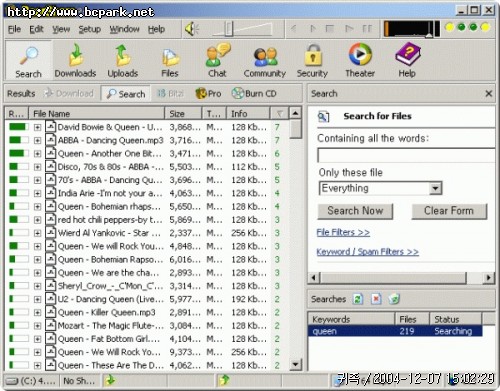Click the Clear Form button

pyautogui.click(x=449, y=211)
